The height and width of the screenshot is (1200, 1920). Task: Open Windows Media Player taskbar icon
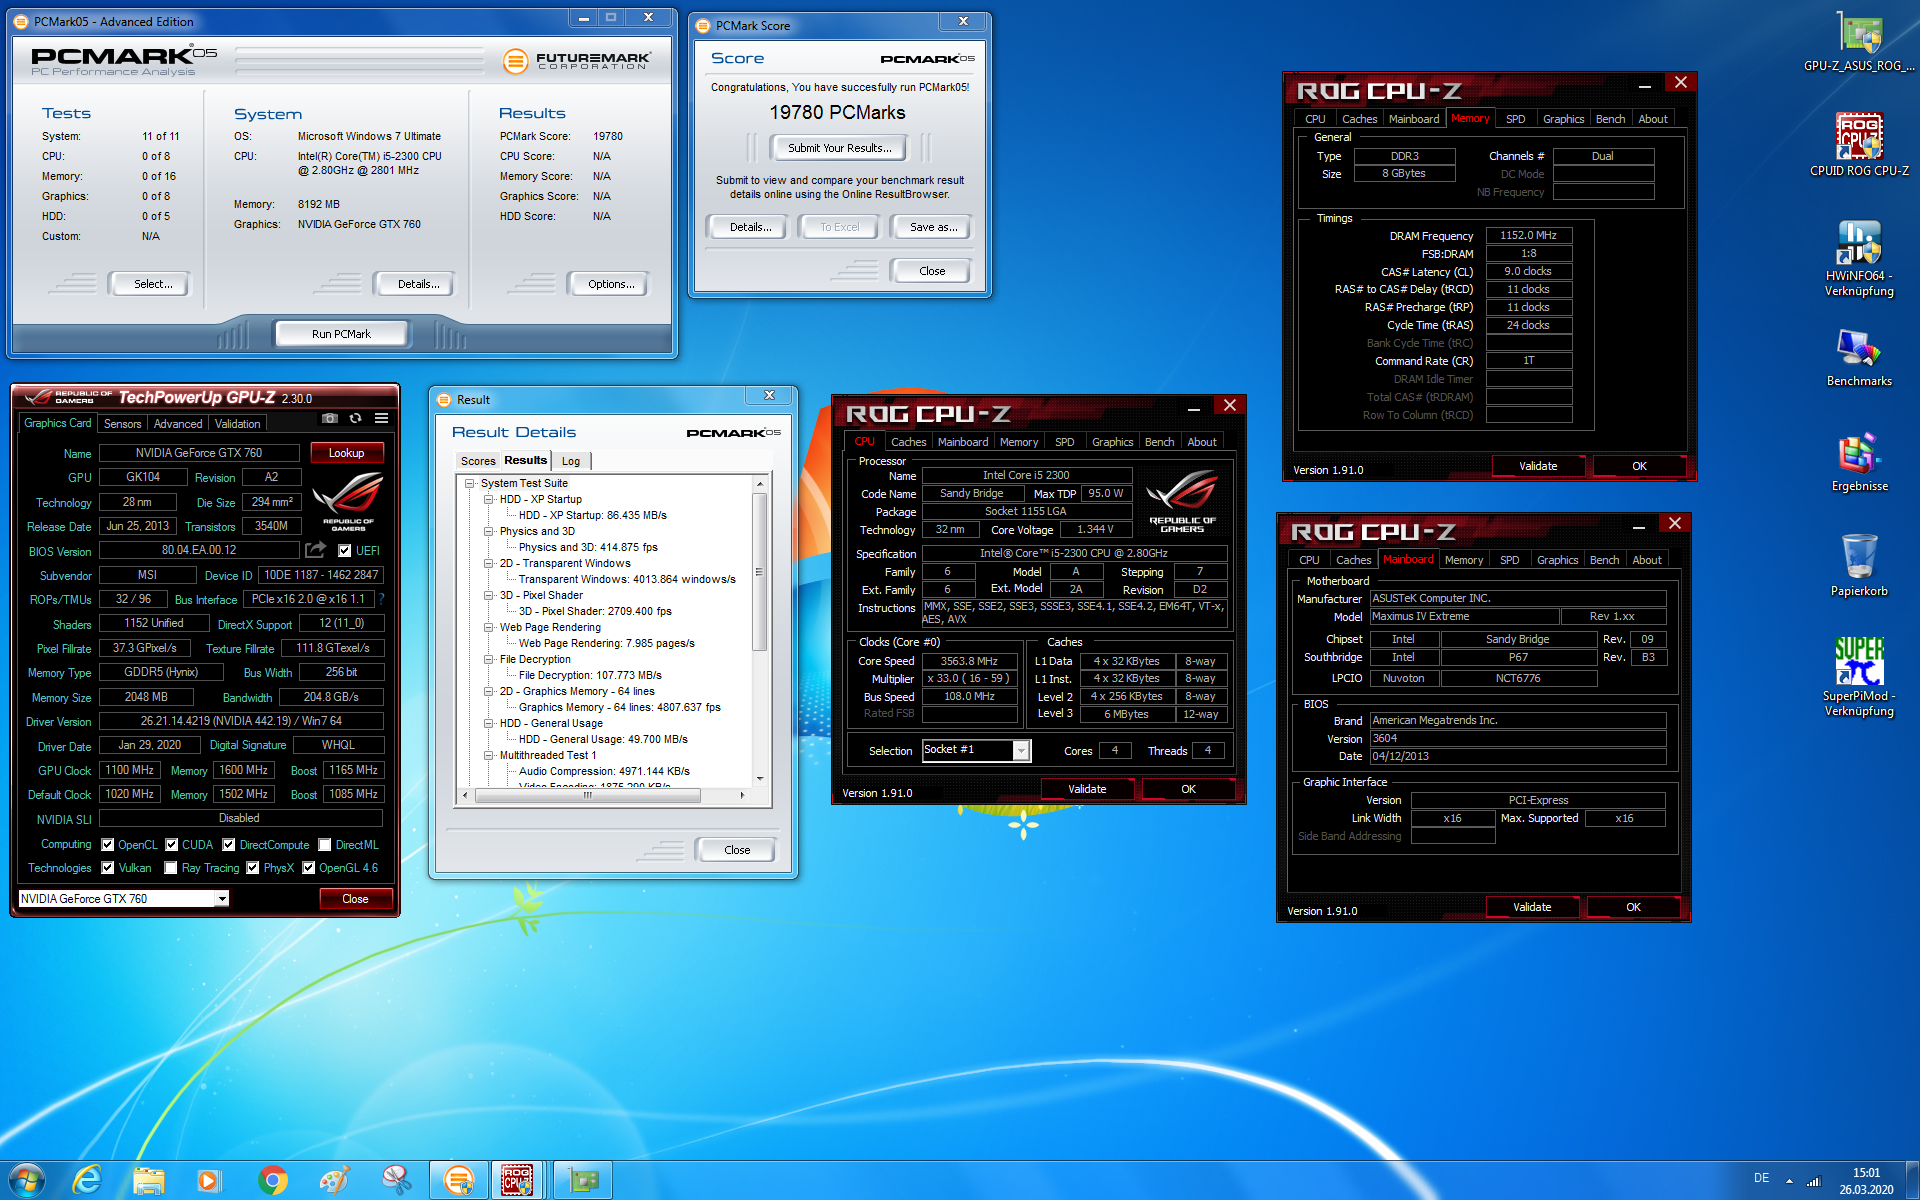(209, 1180)
